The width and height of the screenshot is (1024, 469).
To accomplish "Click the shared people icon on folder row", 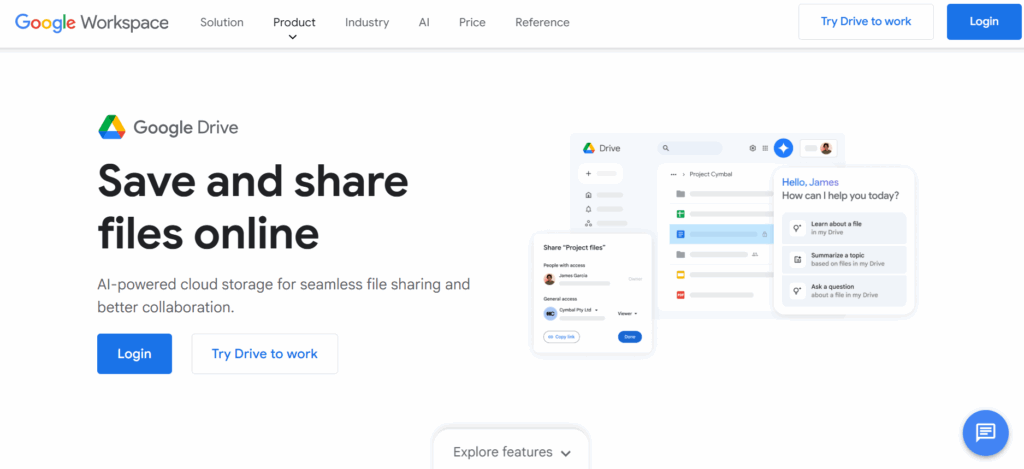I will [x=755, y=254].
